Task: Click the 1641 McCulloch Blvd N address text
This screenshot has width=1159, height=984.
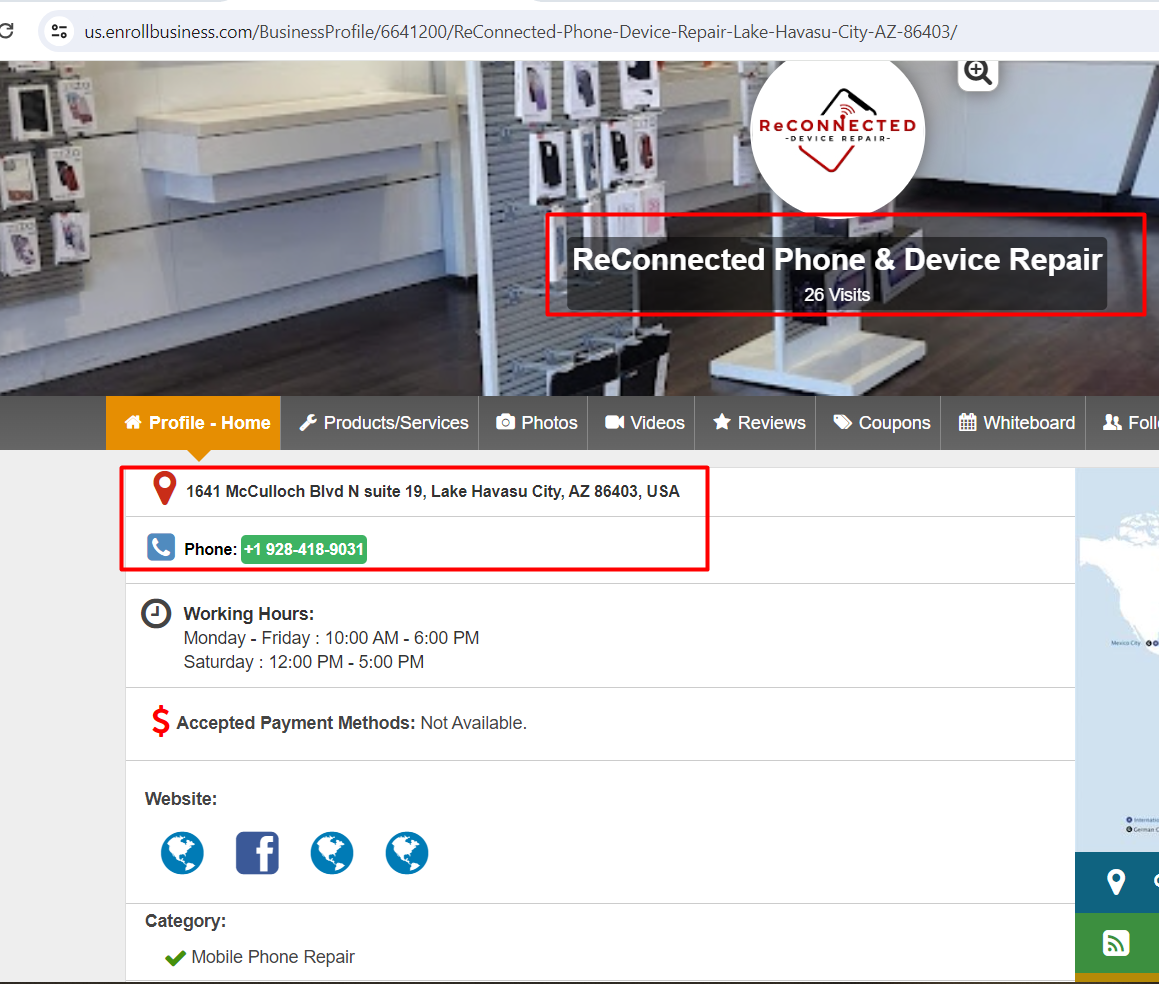Action: tap(432, 492)
